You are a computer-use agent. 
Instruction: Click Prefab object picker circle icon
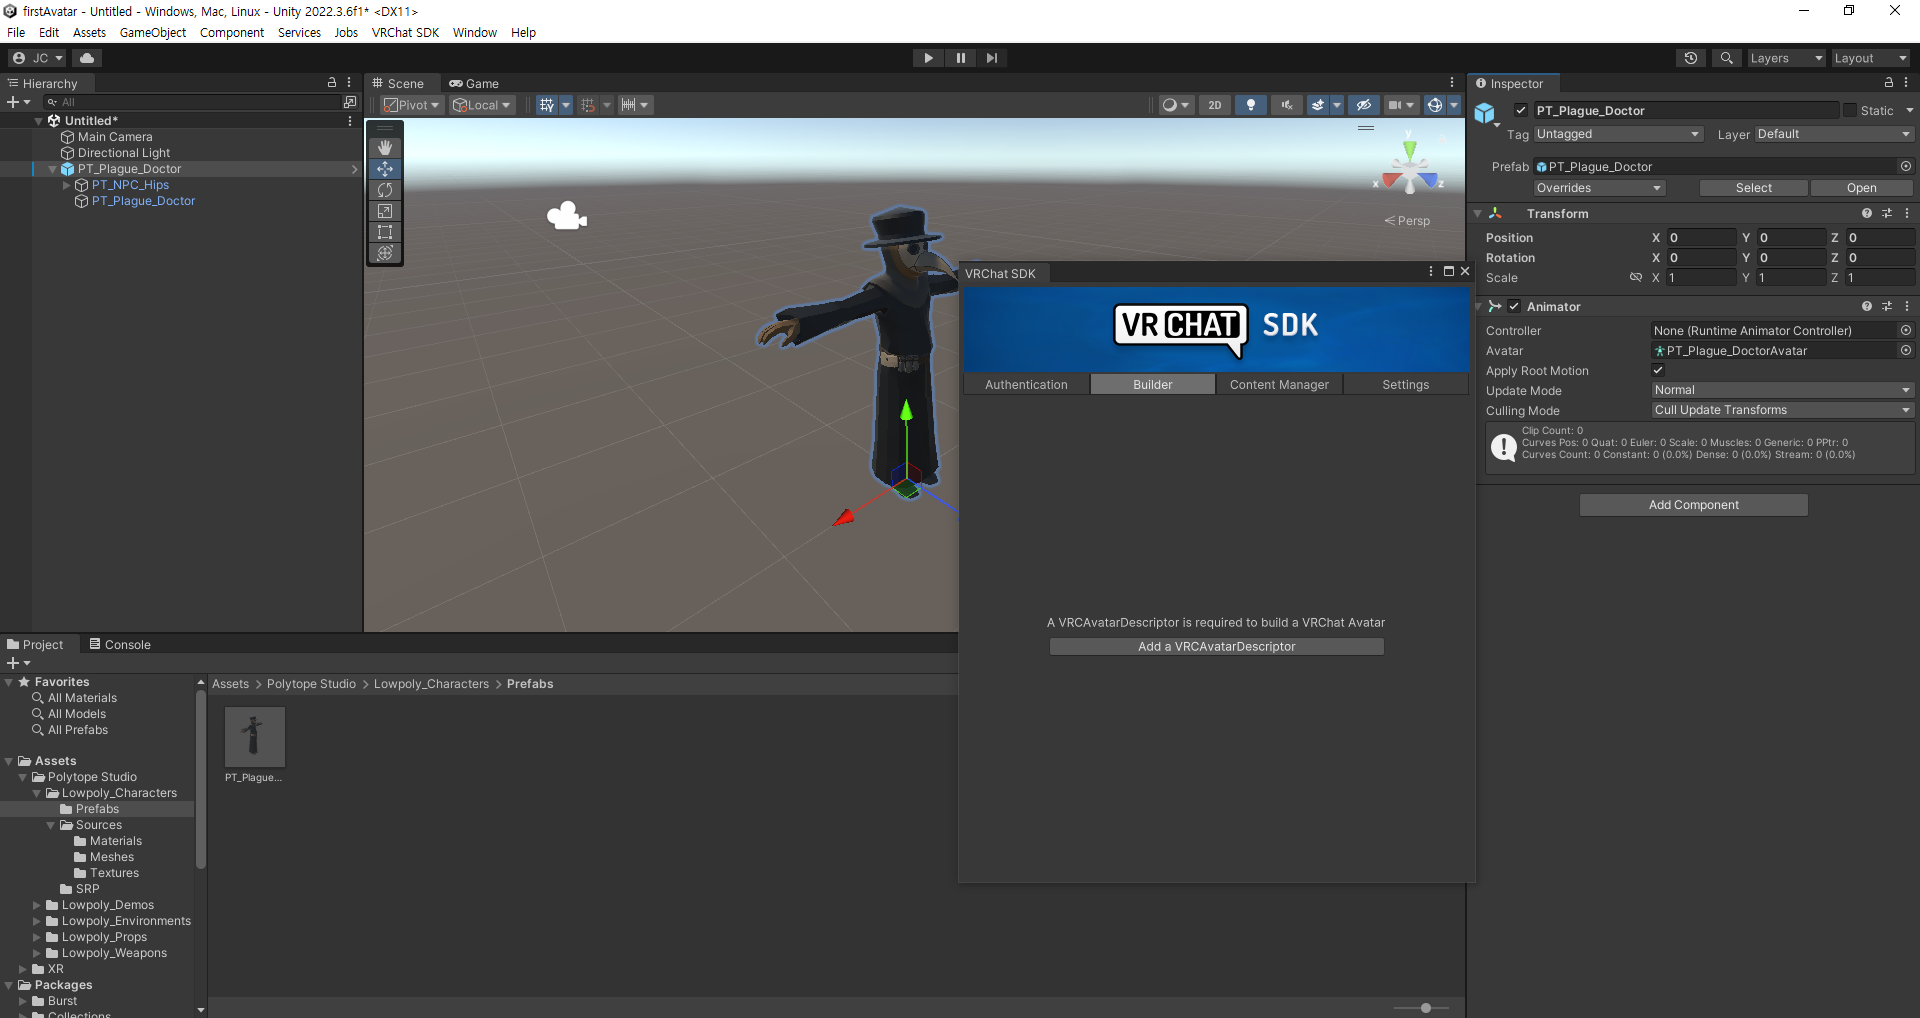click(1905, 166)
